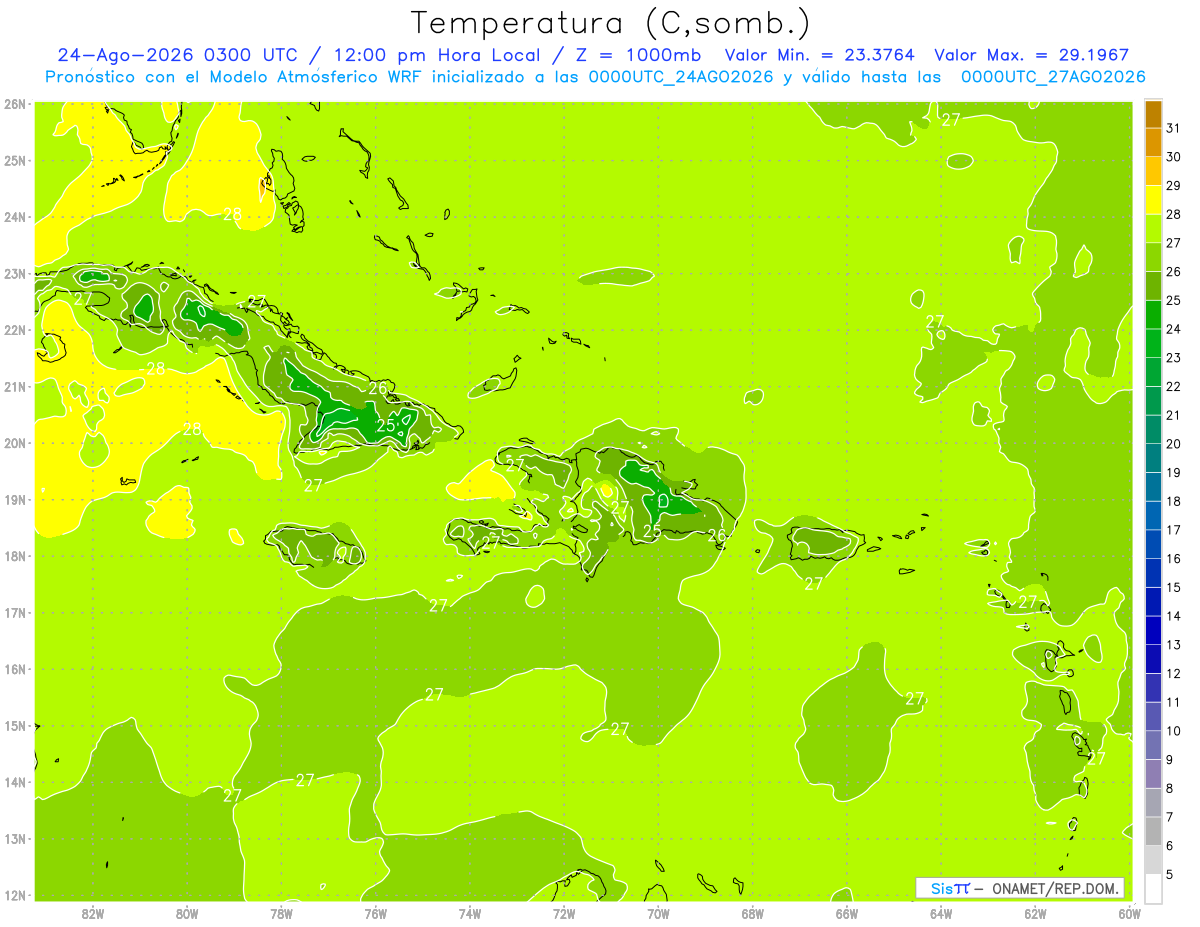Click the "11" label on the color scale
1200x927 pixels.
click(1174, 702)
